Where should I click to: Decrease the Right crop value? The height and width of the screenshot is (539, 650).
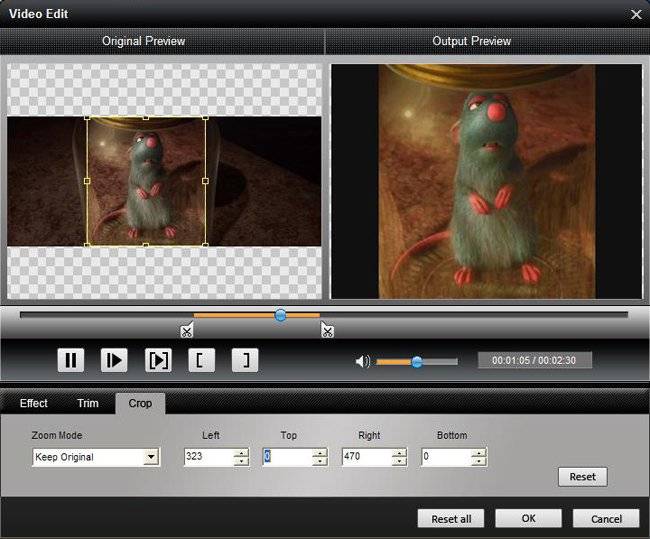[400, 461]
